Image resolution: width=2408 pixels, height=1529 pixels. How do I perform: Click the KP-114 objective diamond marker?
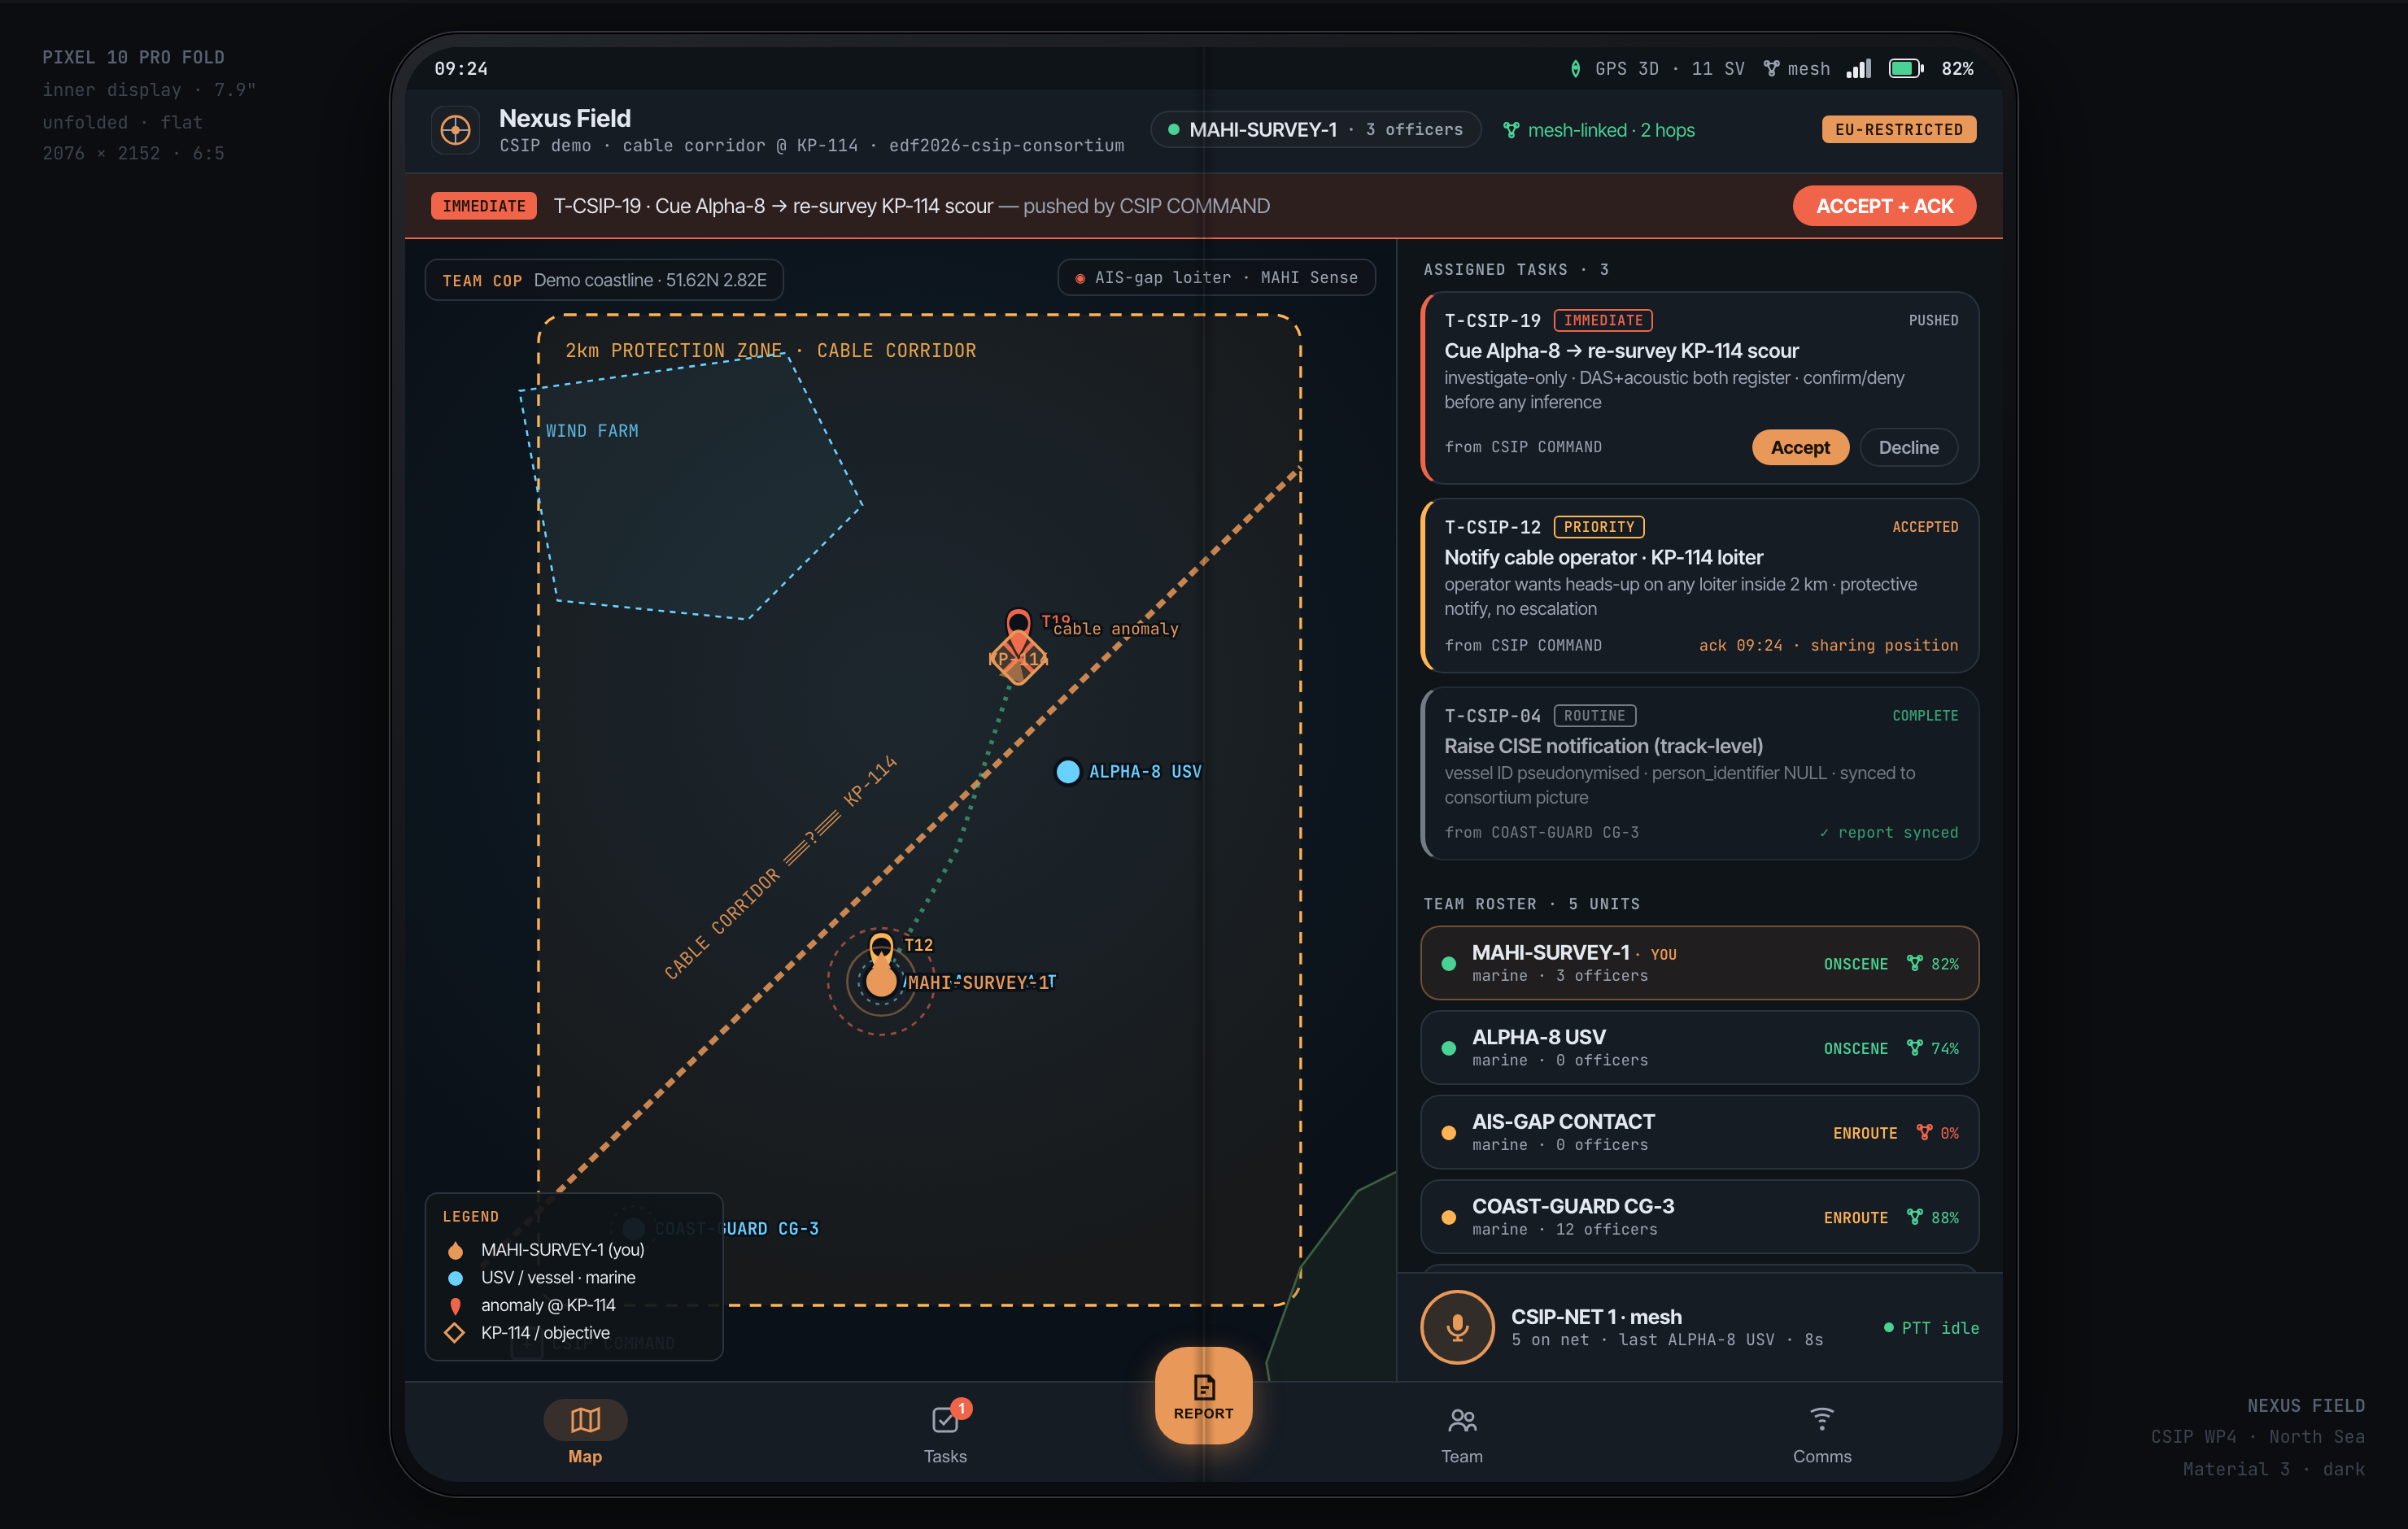(1018, 658)
